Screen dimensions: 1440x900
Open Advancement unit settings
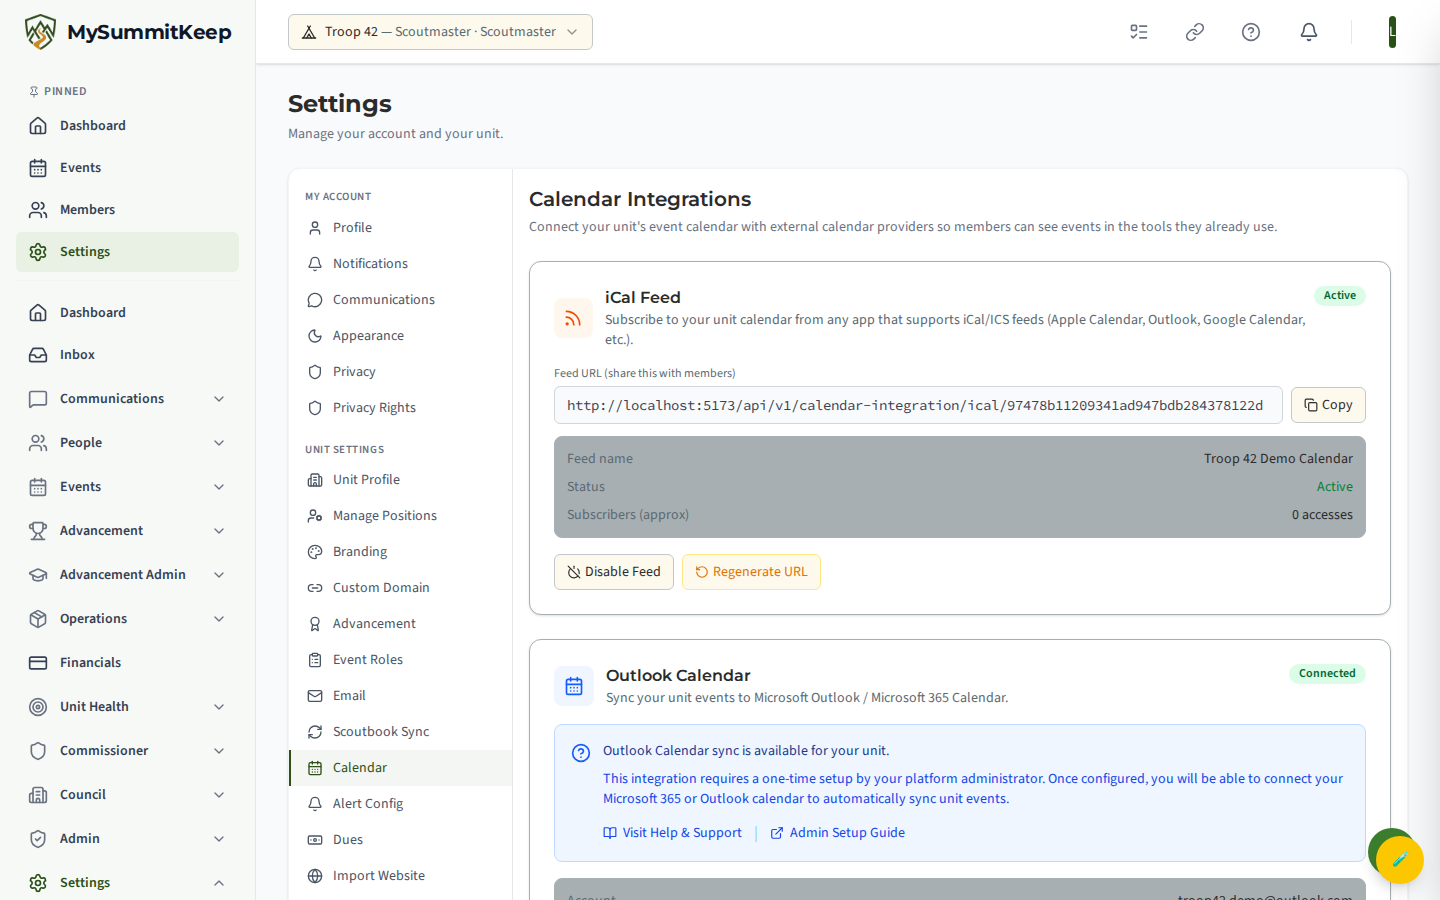coord(400,624)
